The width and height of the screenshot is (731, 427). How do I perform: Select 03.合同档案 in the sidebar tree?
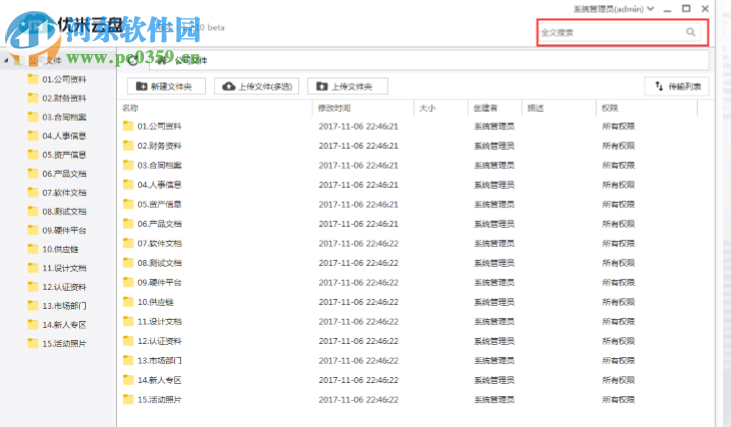[x=64, y=117]
